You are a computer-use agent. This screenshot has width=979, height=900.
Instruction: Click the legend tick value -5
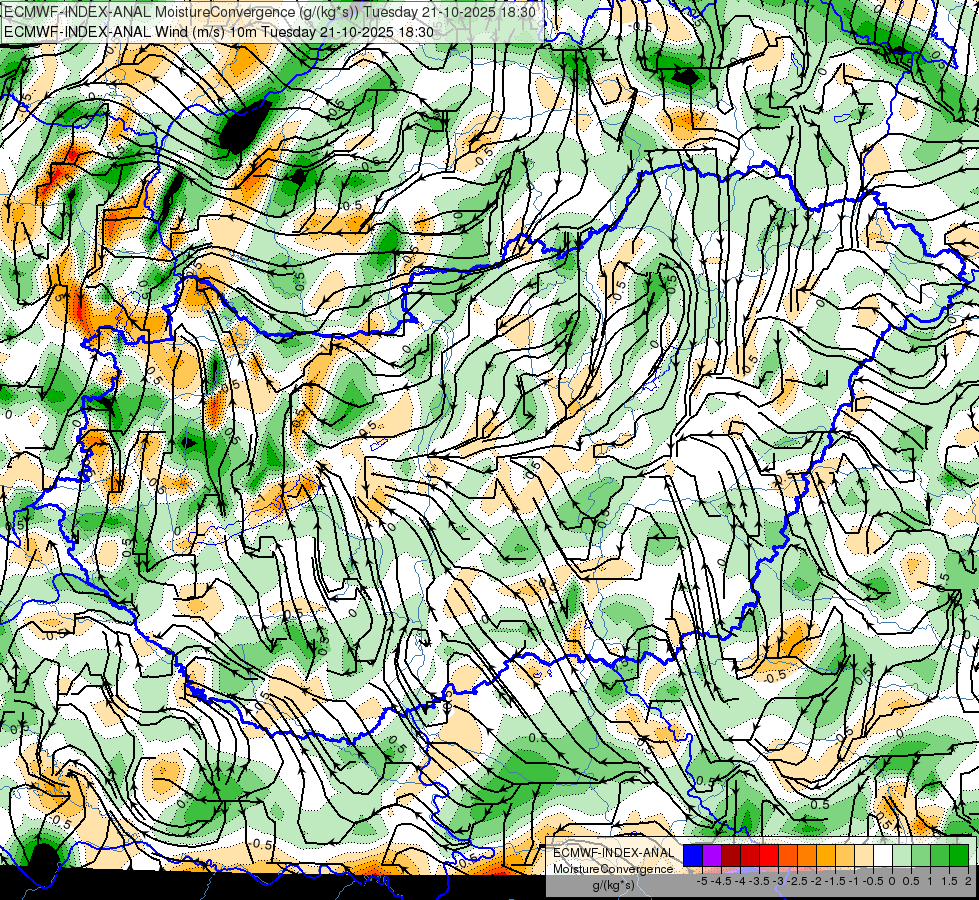[702, 881]
